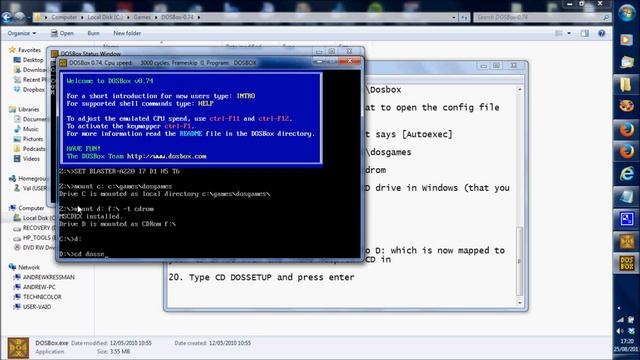Go forward in the Explorer window

coord(20,17)
